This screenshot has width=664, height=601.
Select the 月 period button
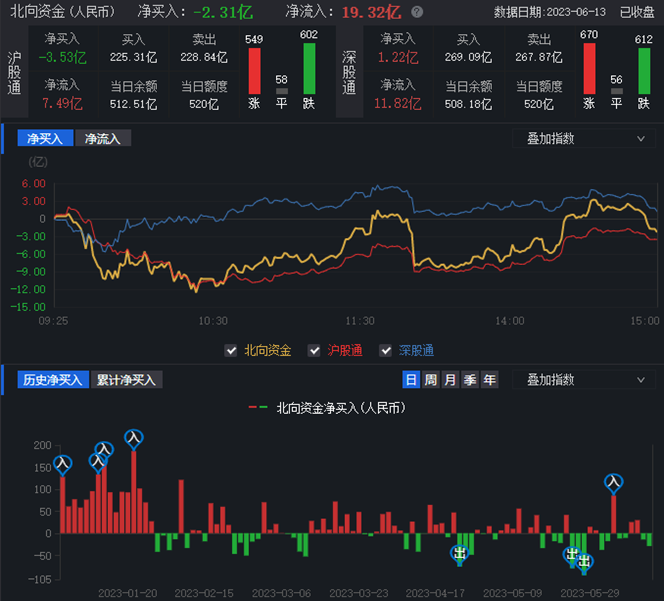450,380
